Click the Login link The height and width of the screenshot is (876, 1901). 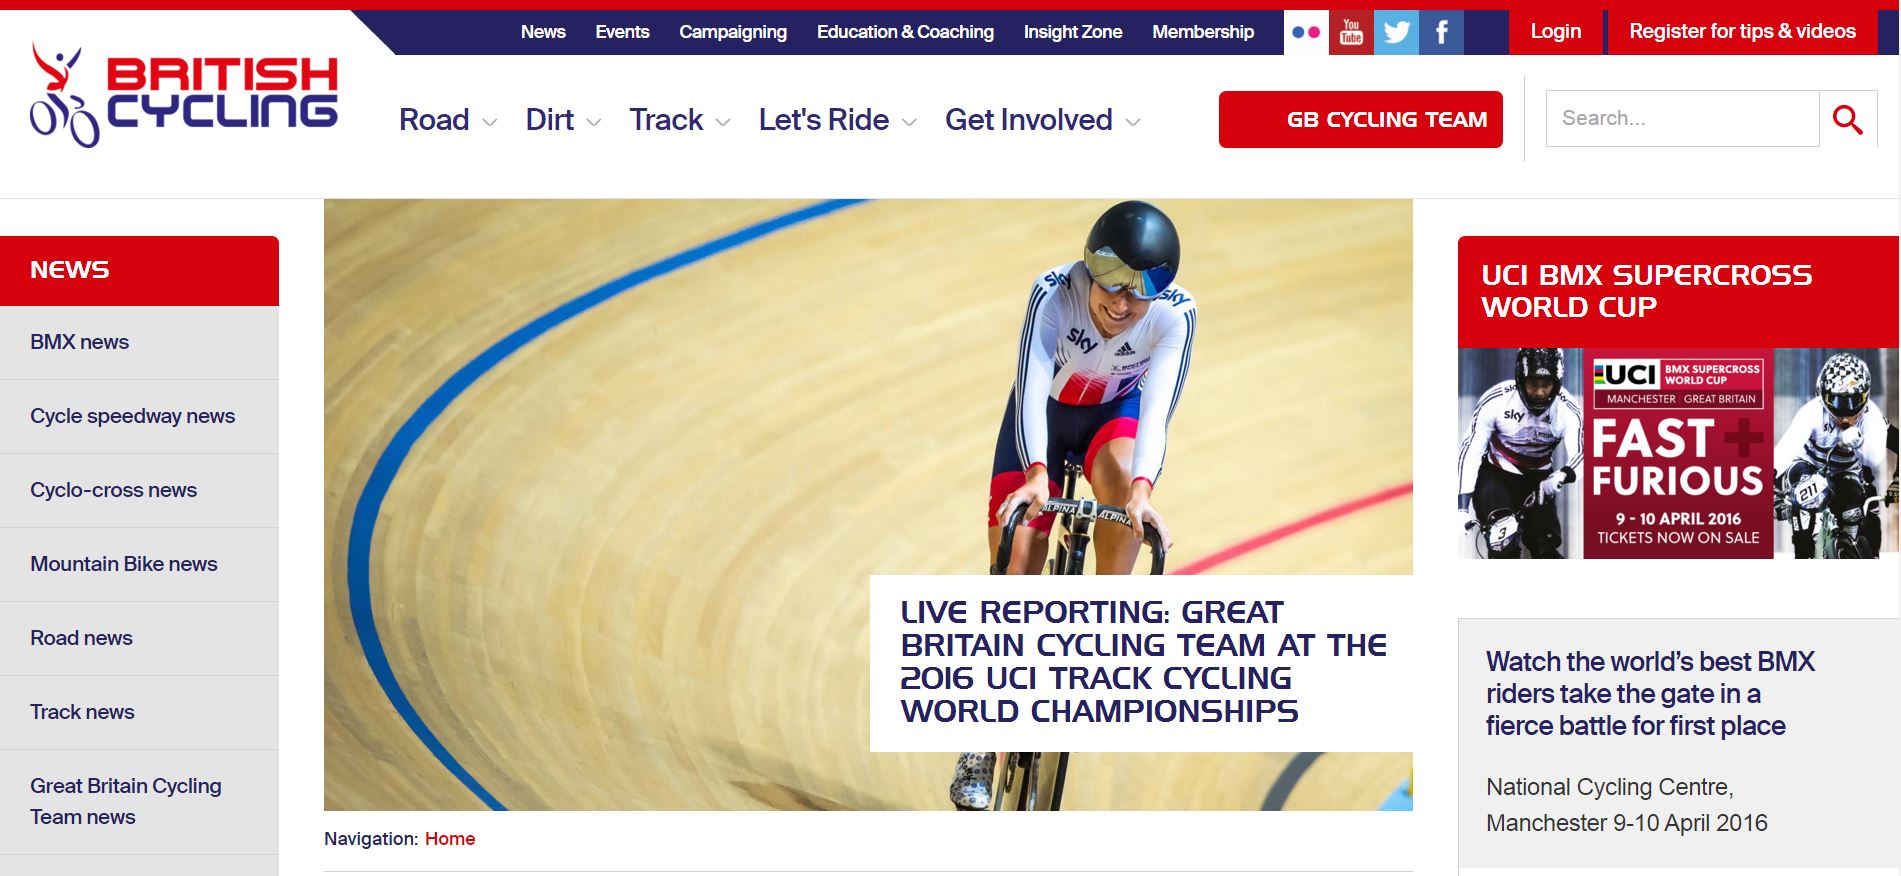pos(1556,32)
